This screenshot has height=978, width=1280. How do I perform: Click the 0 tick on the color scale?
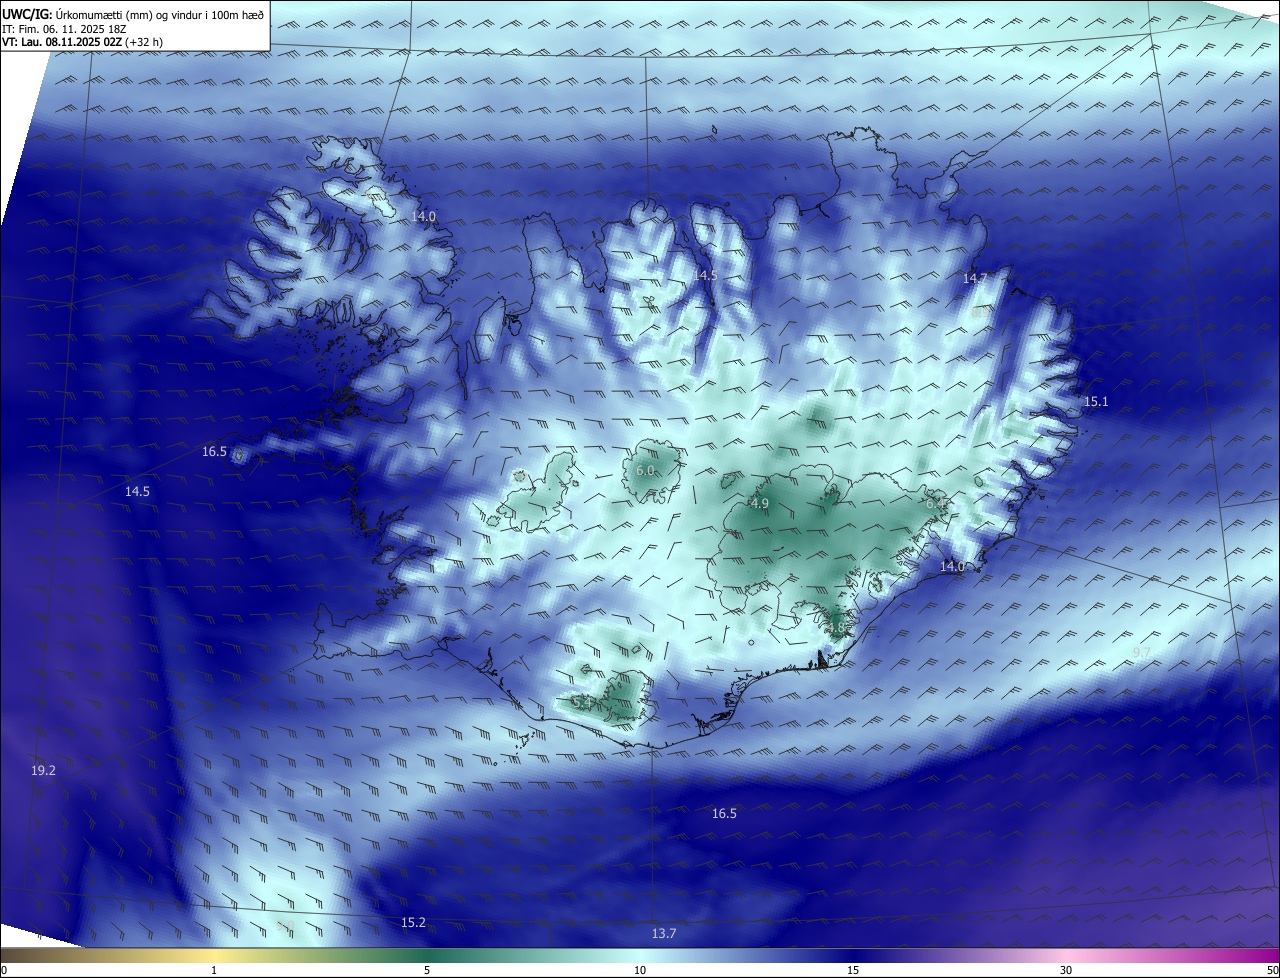(x=4, y=970)
